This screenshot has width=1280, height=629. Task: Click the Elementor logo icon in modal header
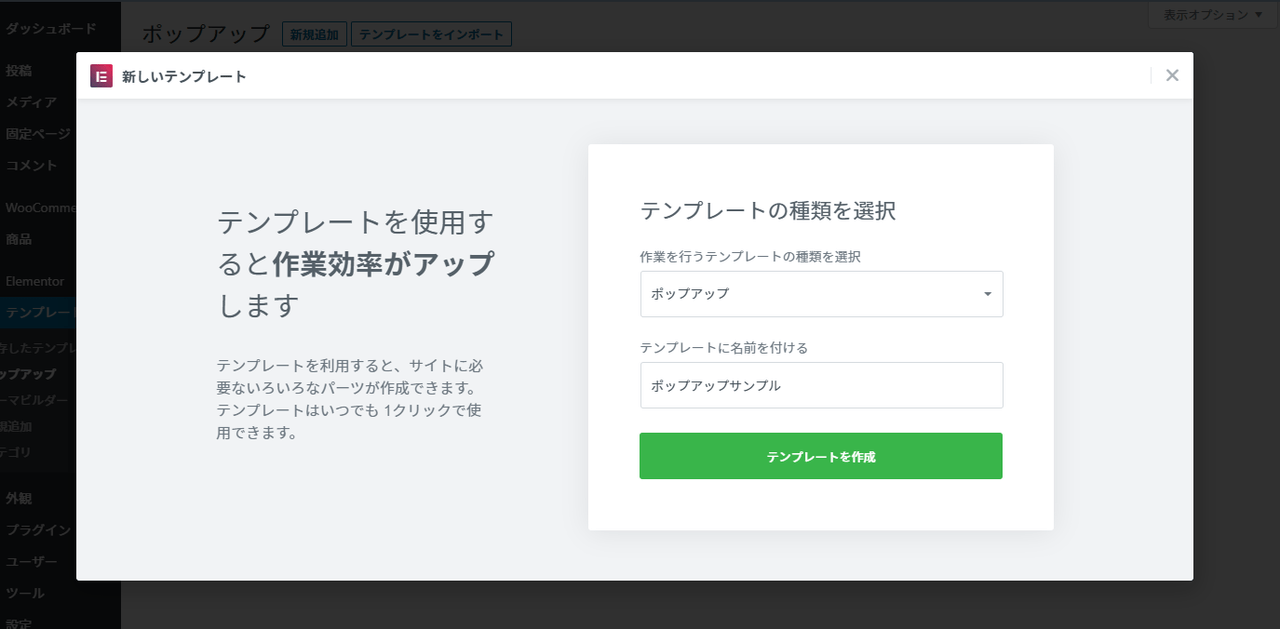[101, 76]
